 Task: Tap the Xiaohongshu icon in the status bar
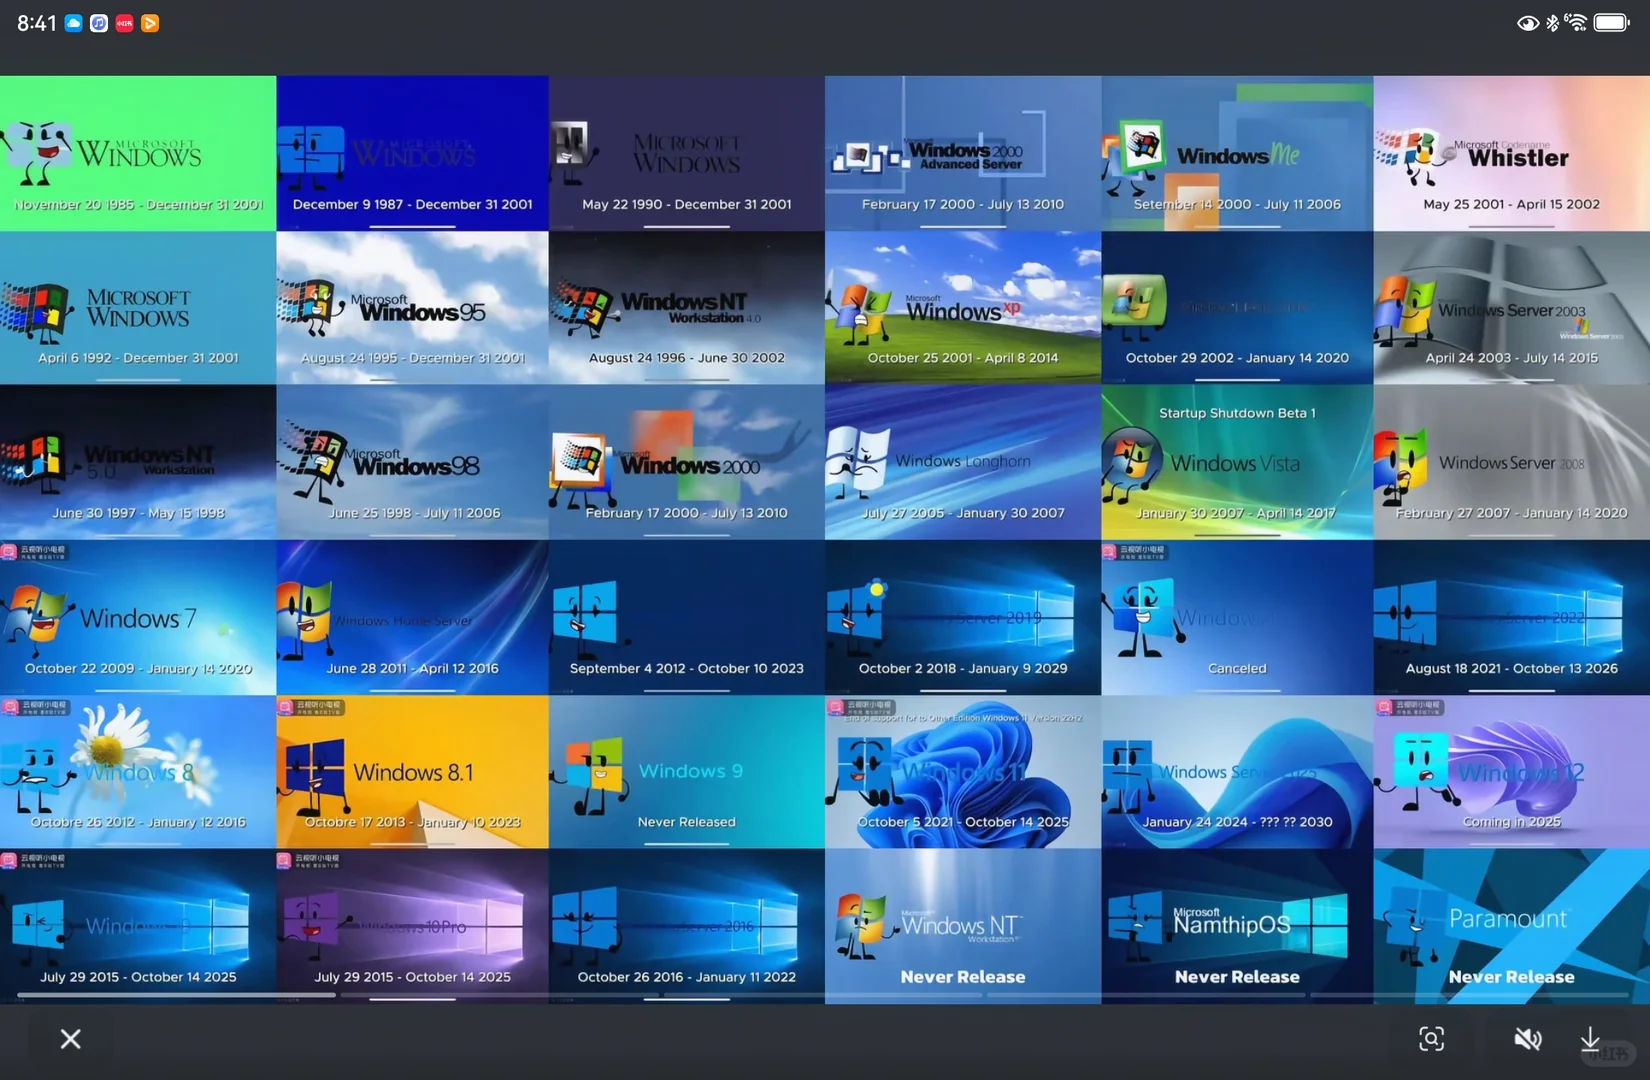(x=124, y=22)
